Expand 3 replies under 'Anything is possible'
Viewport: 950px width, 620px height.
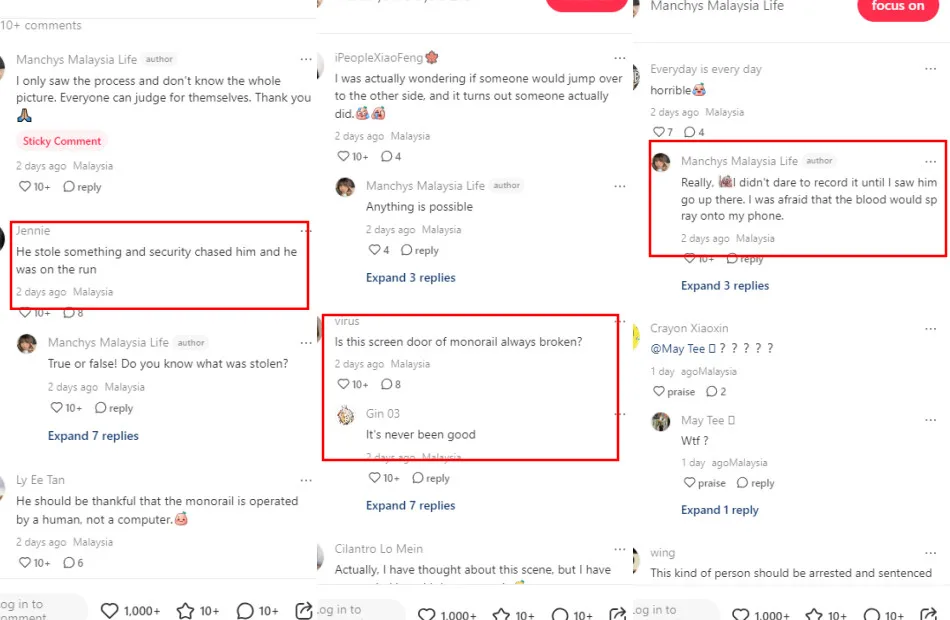(x=411, y=278)
